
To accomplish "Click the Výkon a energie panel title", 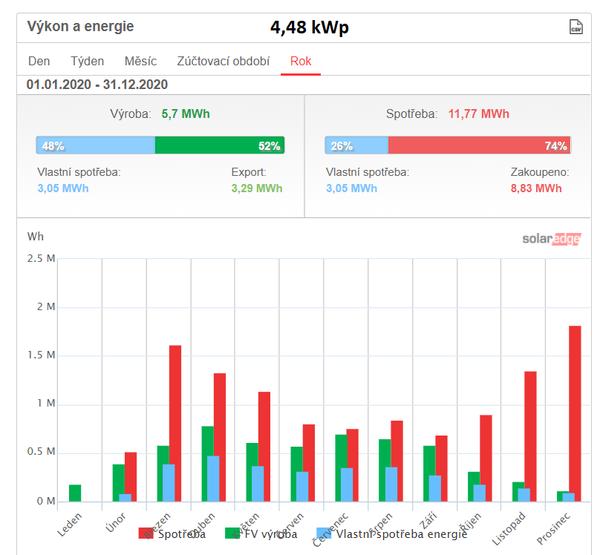I will pos(80,27).
